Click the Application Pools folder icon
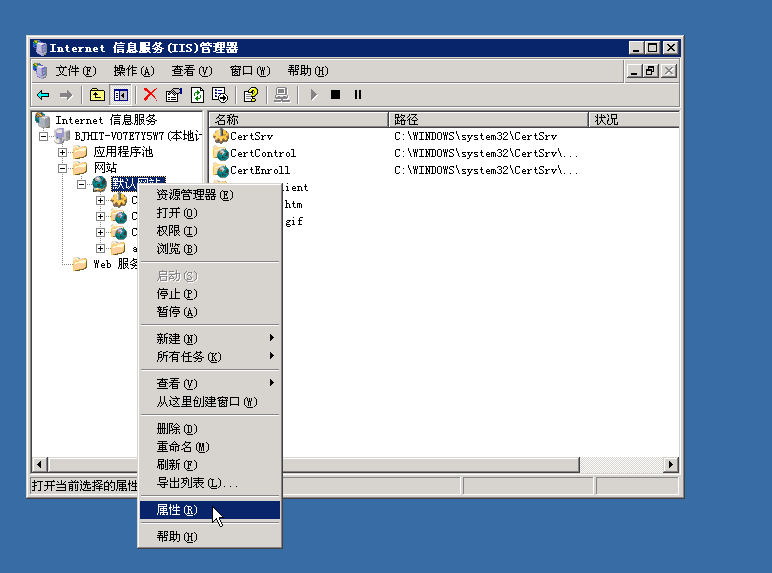 pos(80,152)
